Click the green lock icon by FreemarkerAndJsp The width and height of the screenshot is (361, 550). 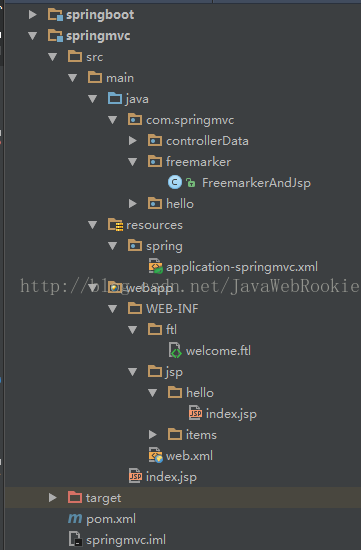point(190,182)
